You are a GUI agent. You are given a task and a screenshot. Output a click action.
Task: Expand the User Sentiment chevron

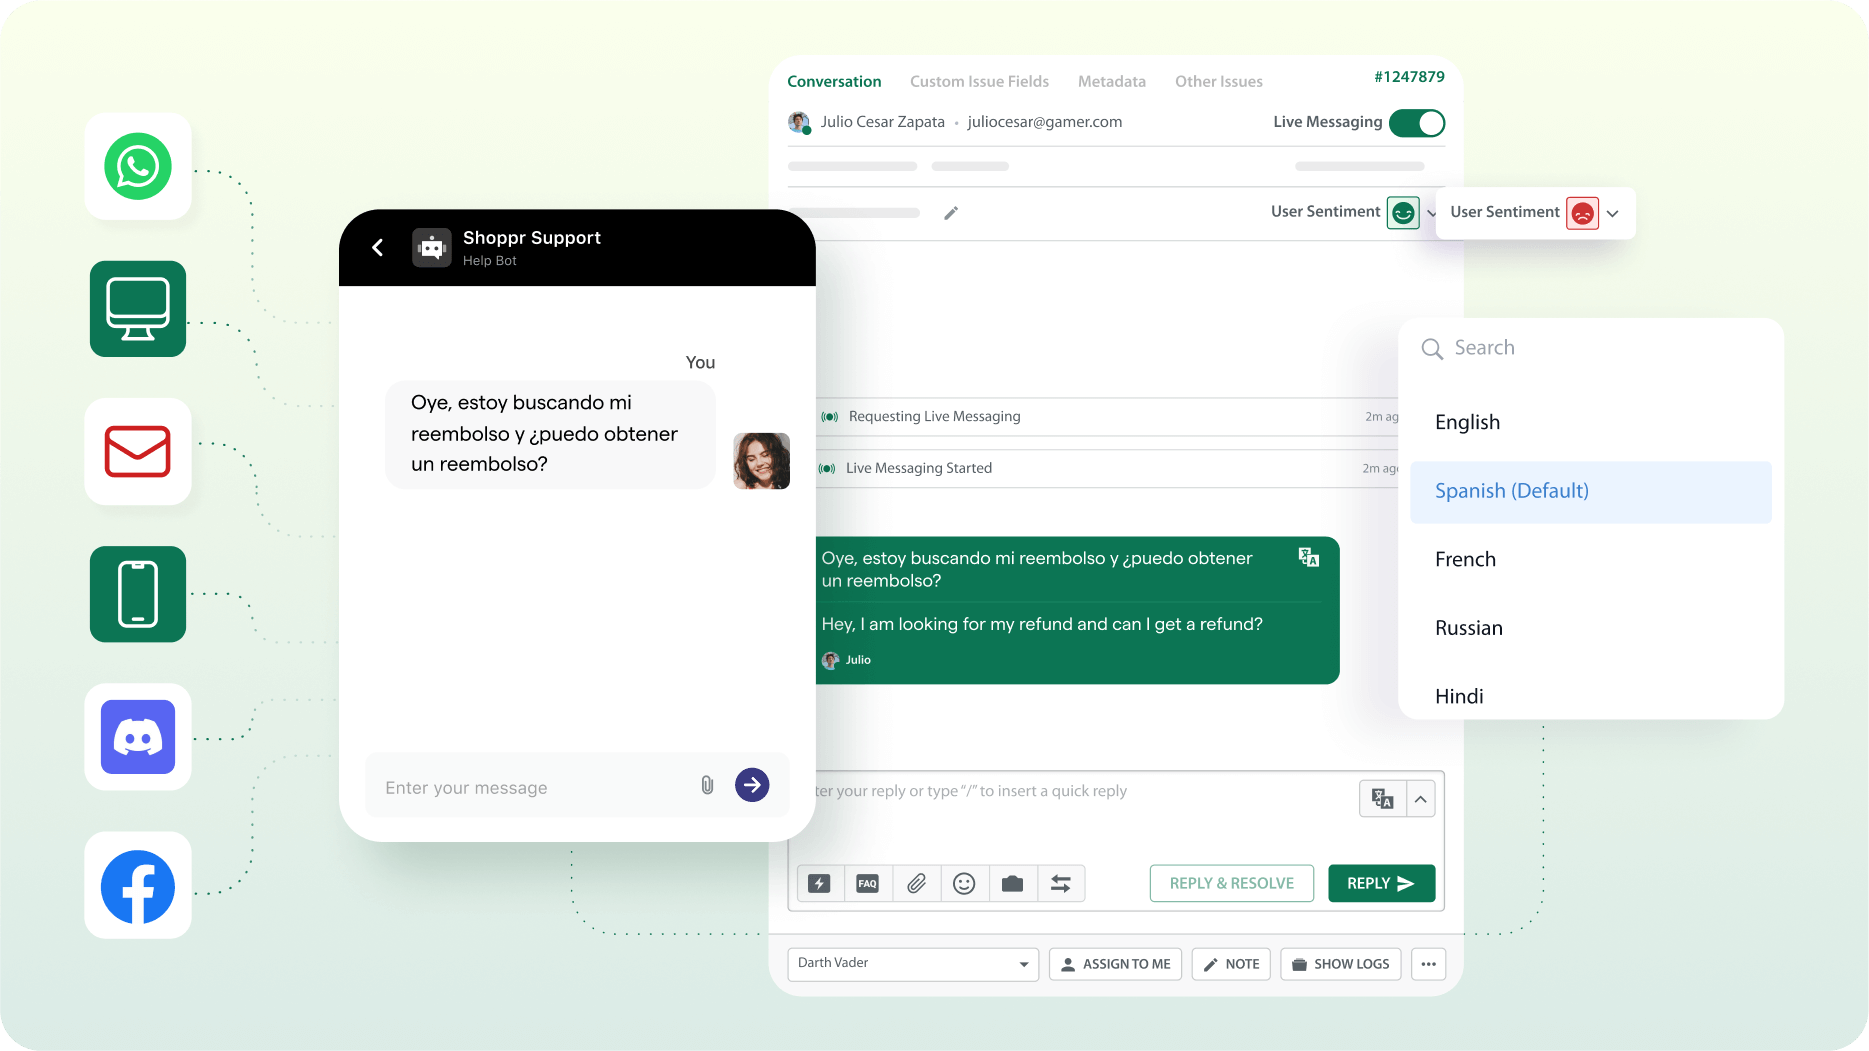(x=1612, y=213)
